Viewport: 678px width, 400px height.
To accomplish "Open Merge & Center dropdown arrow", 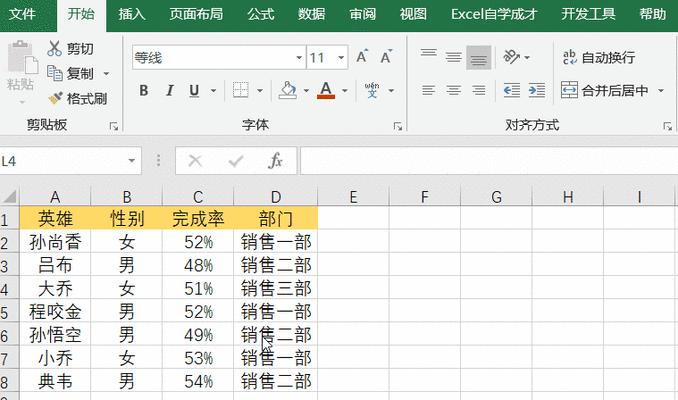I will coord(661,90).
